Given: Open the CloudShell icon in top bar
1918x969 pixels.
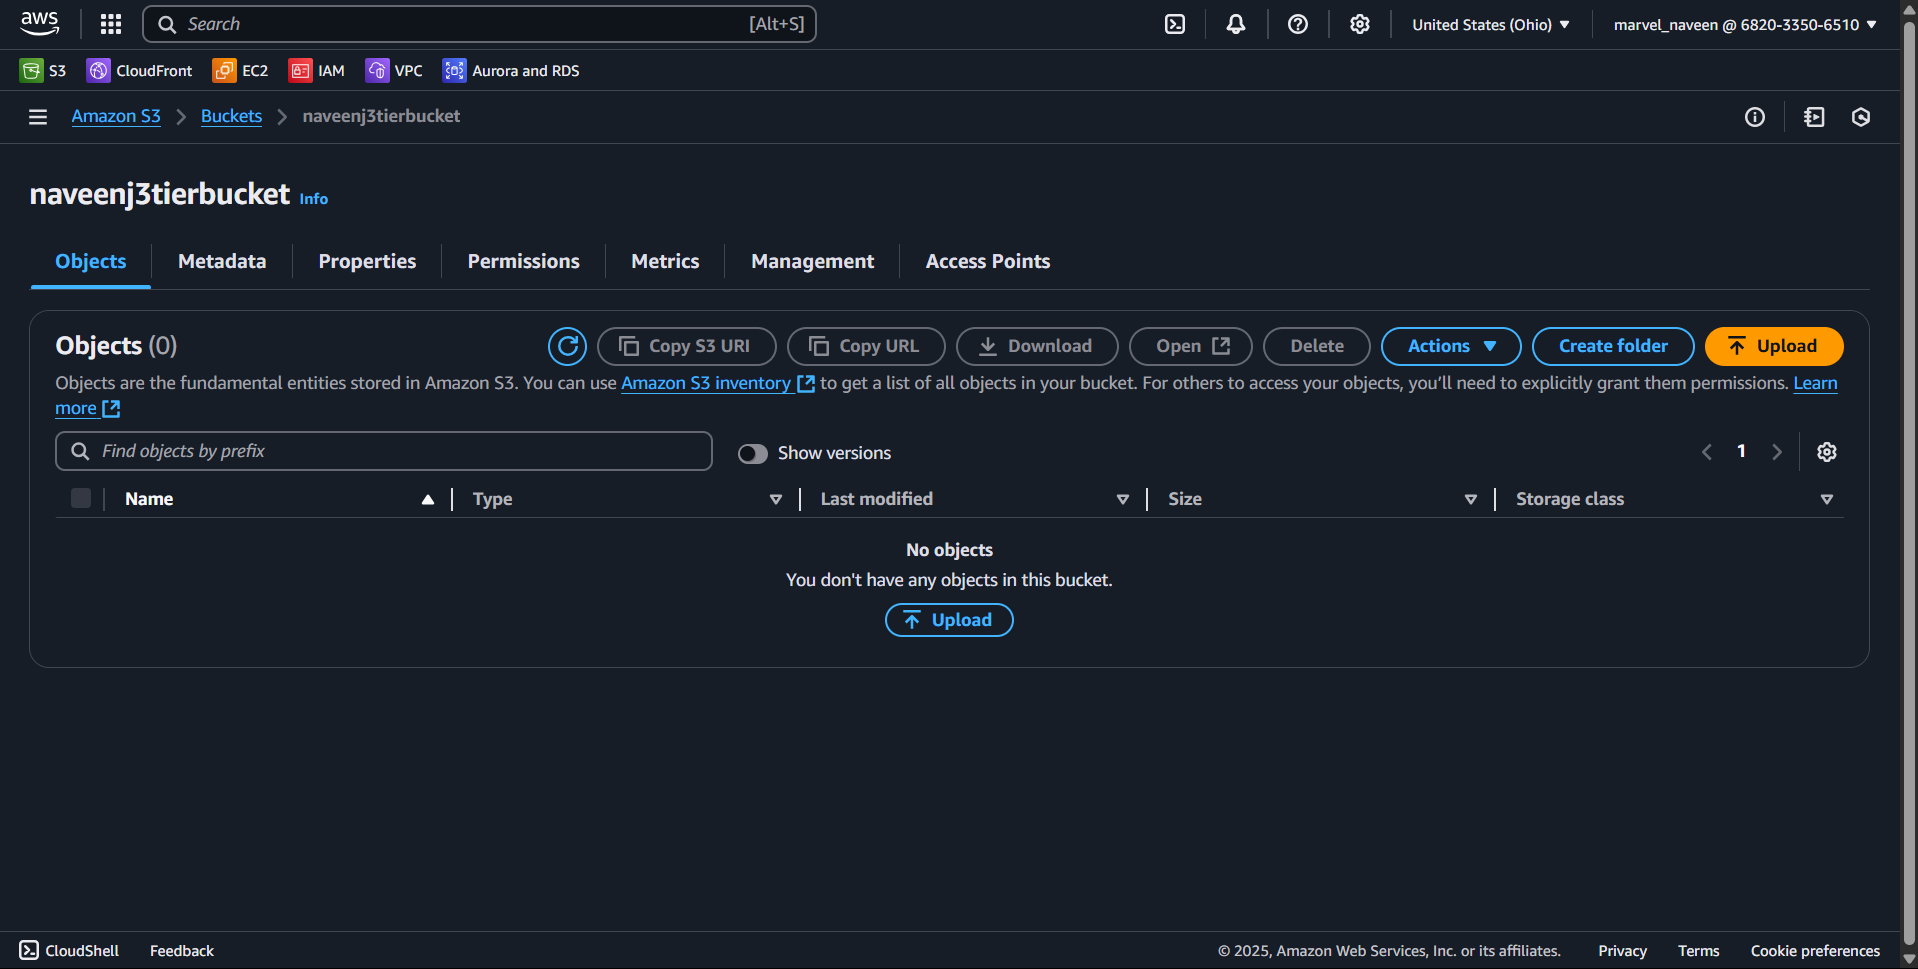Looking at the screenshot, I should [x=1175, y=24].
